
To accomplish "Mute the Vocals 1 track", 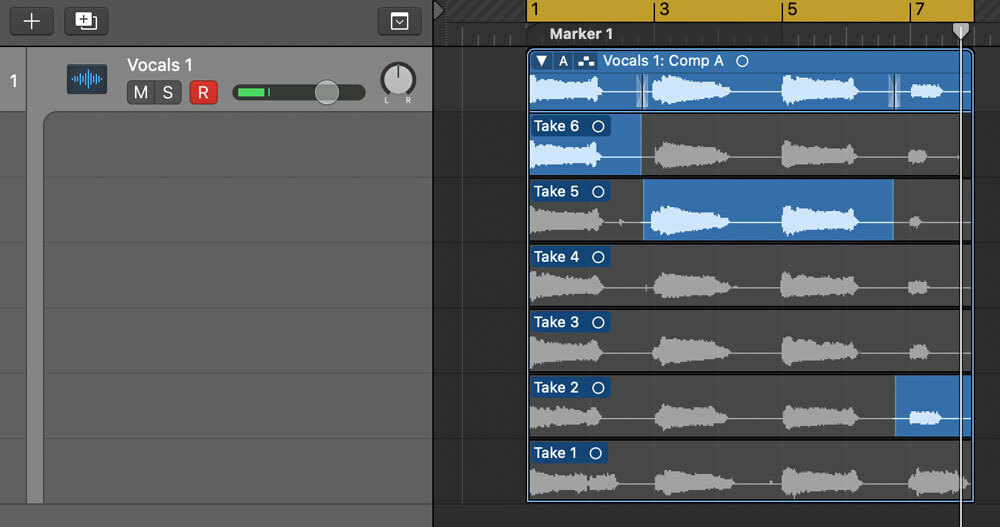I will (140, 93).
